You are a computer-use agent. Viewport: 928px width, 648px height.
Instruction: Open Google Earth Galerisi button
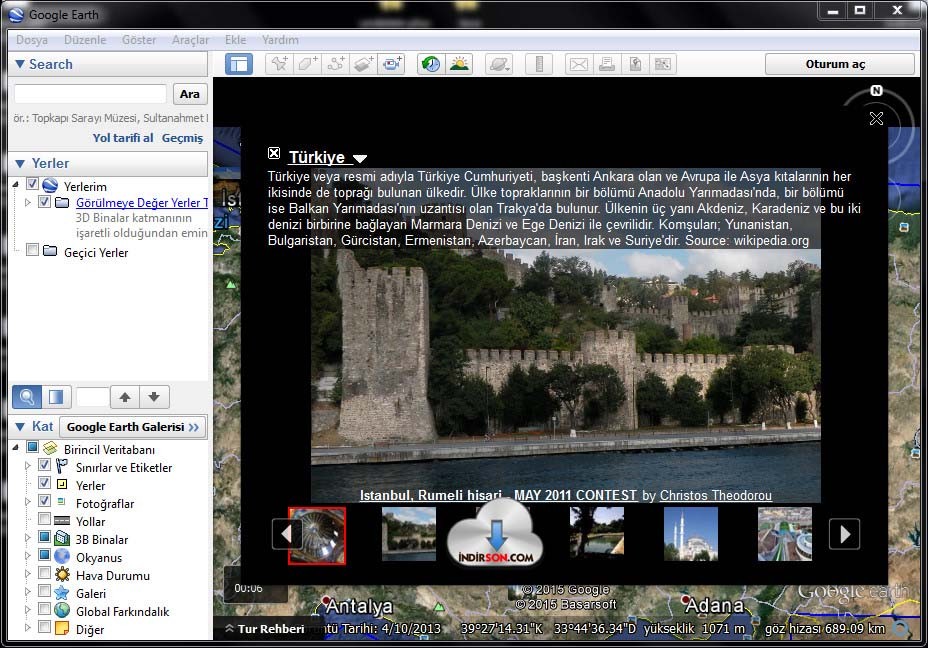coord(133,427)
